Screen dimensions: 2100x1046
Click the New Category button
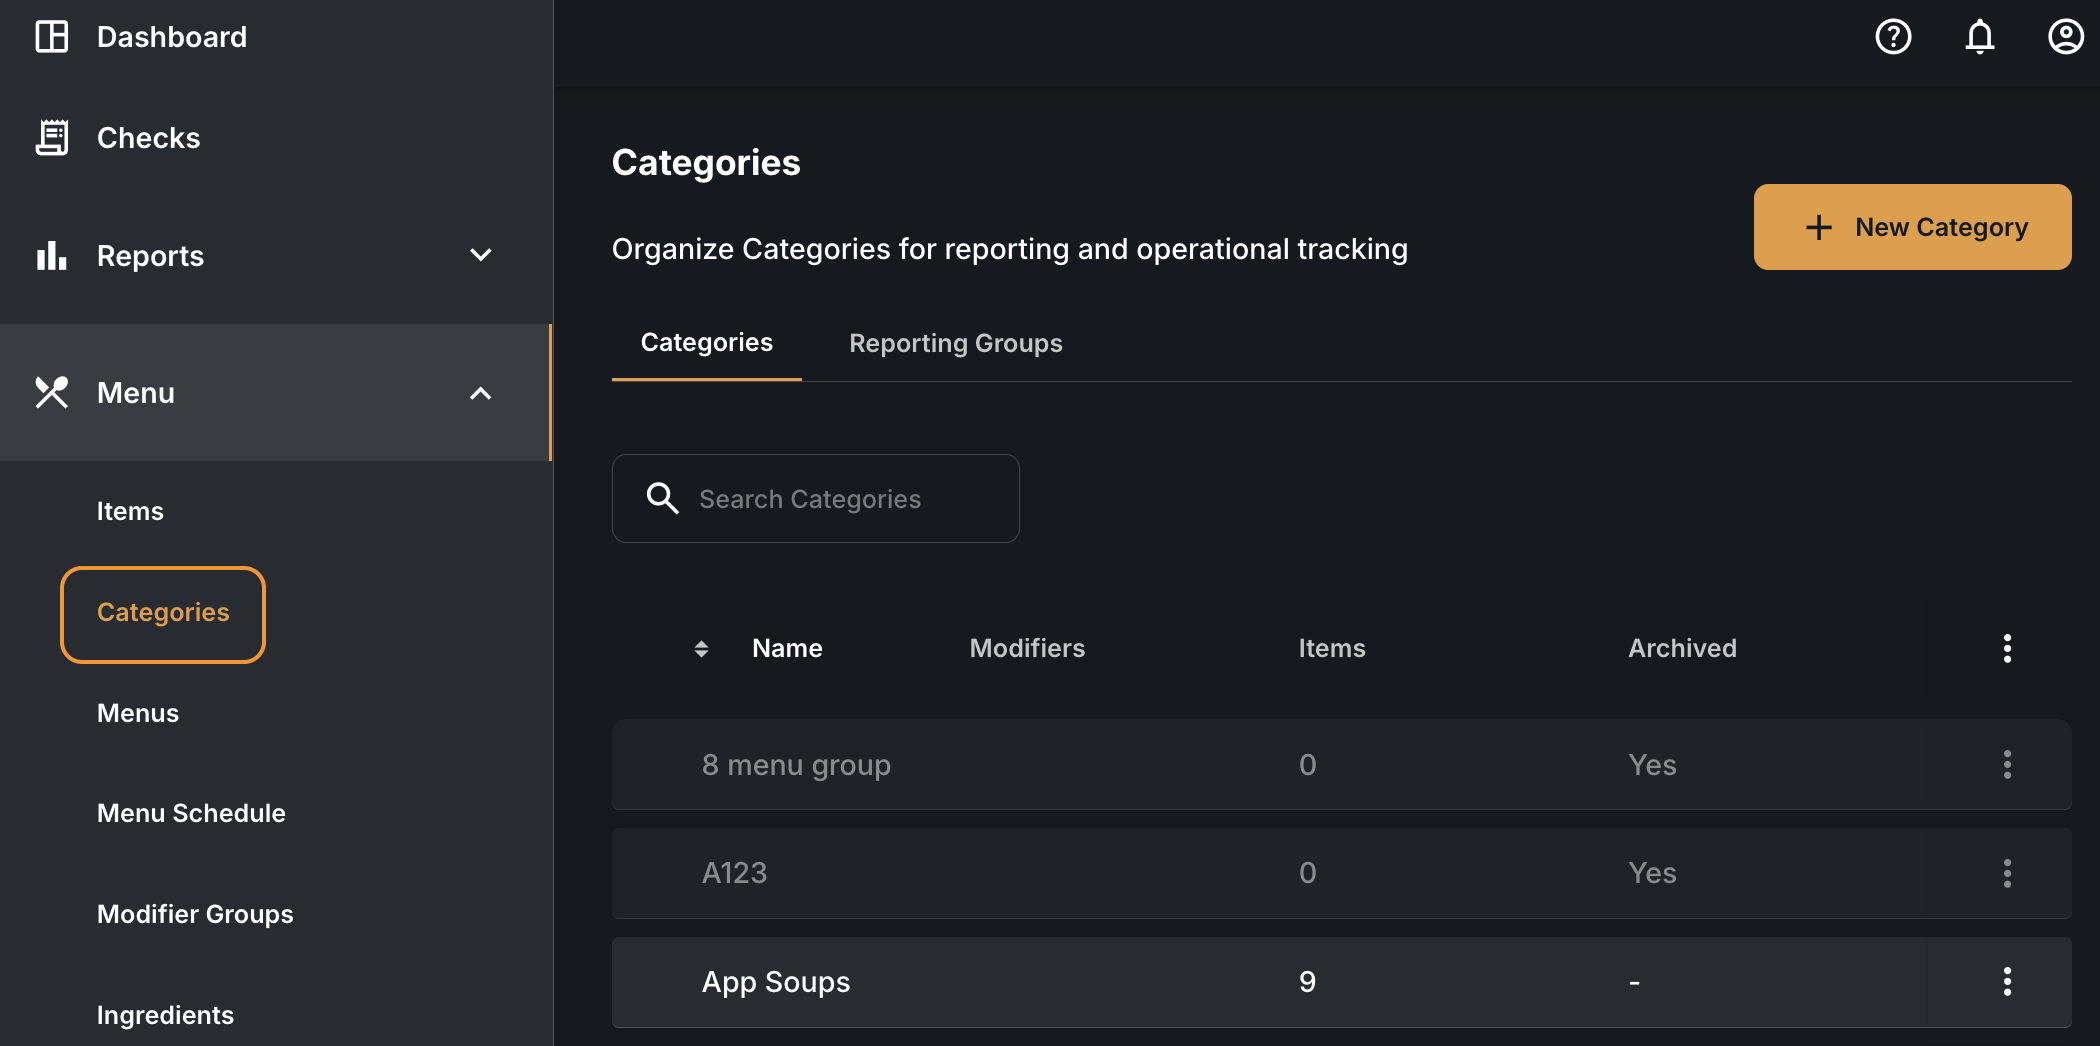[1912, 227]
